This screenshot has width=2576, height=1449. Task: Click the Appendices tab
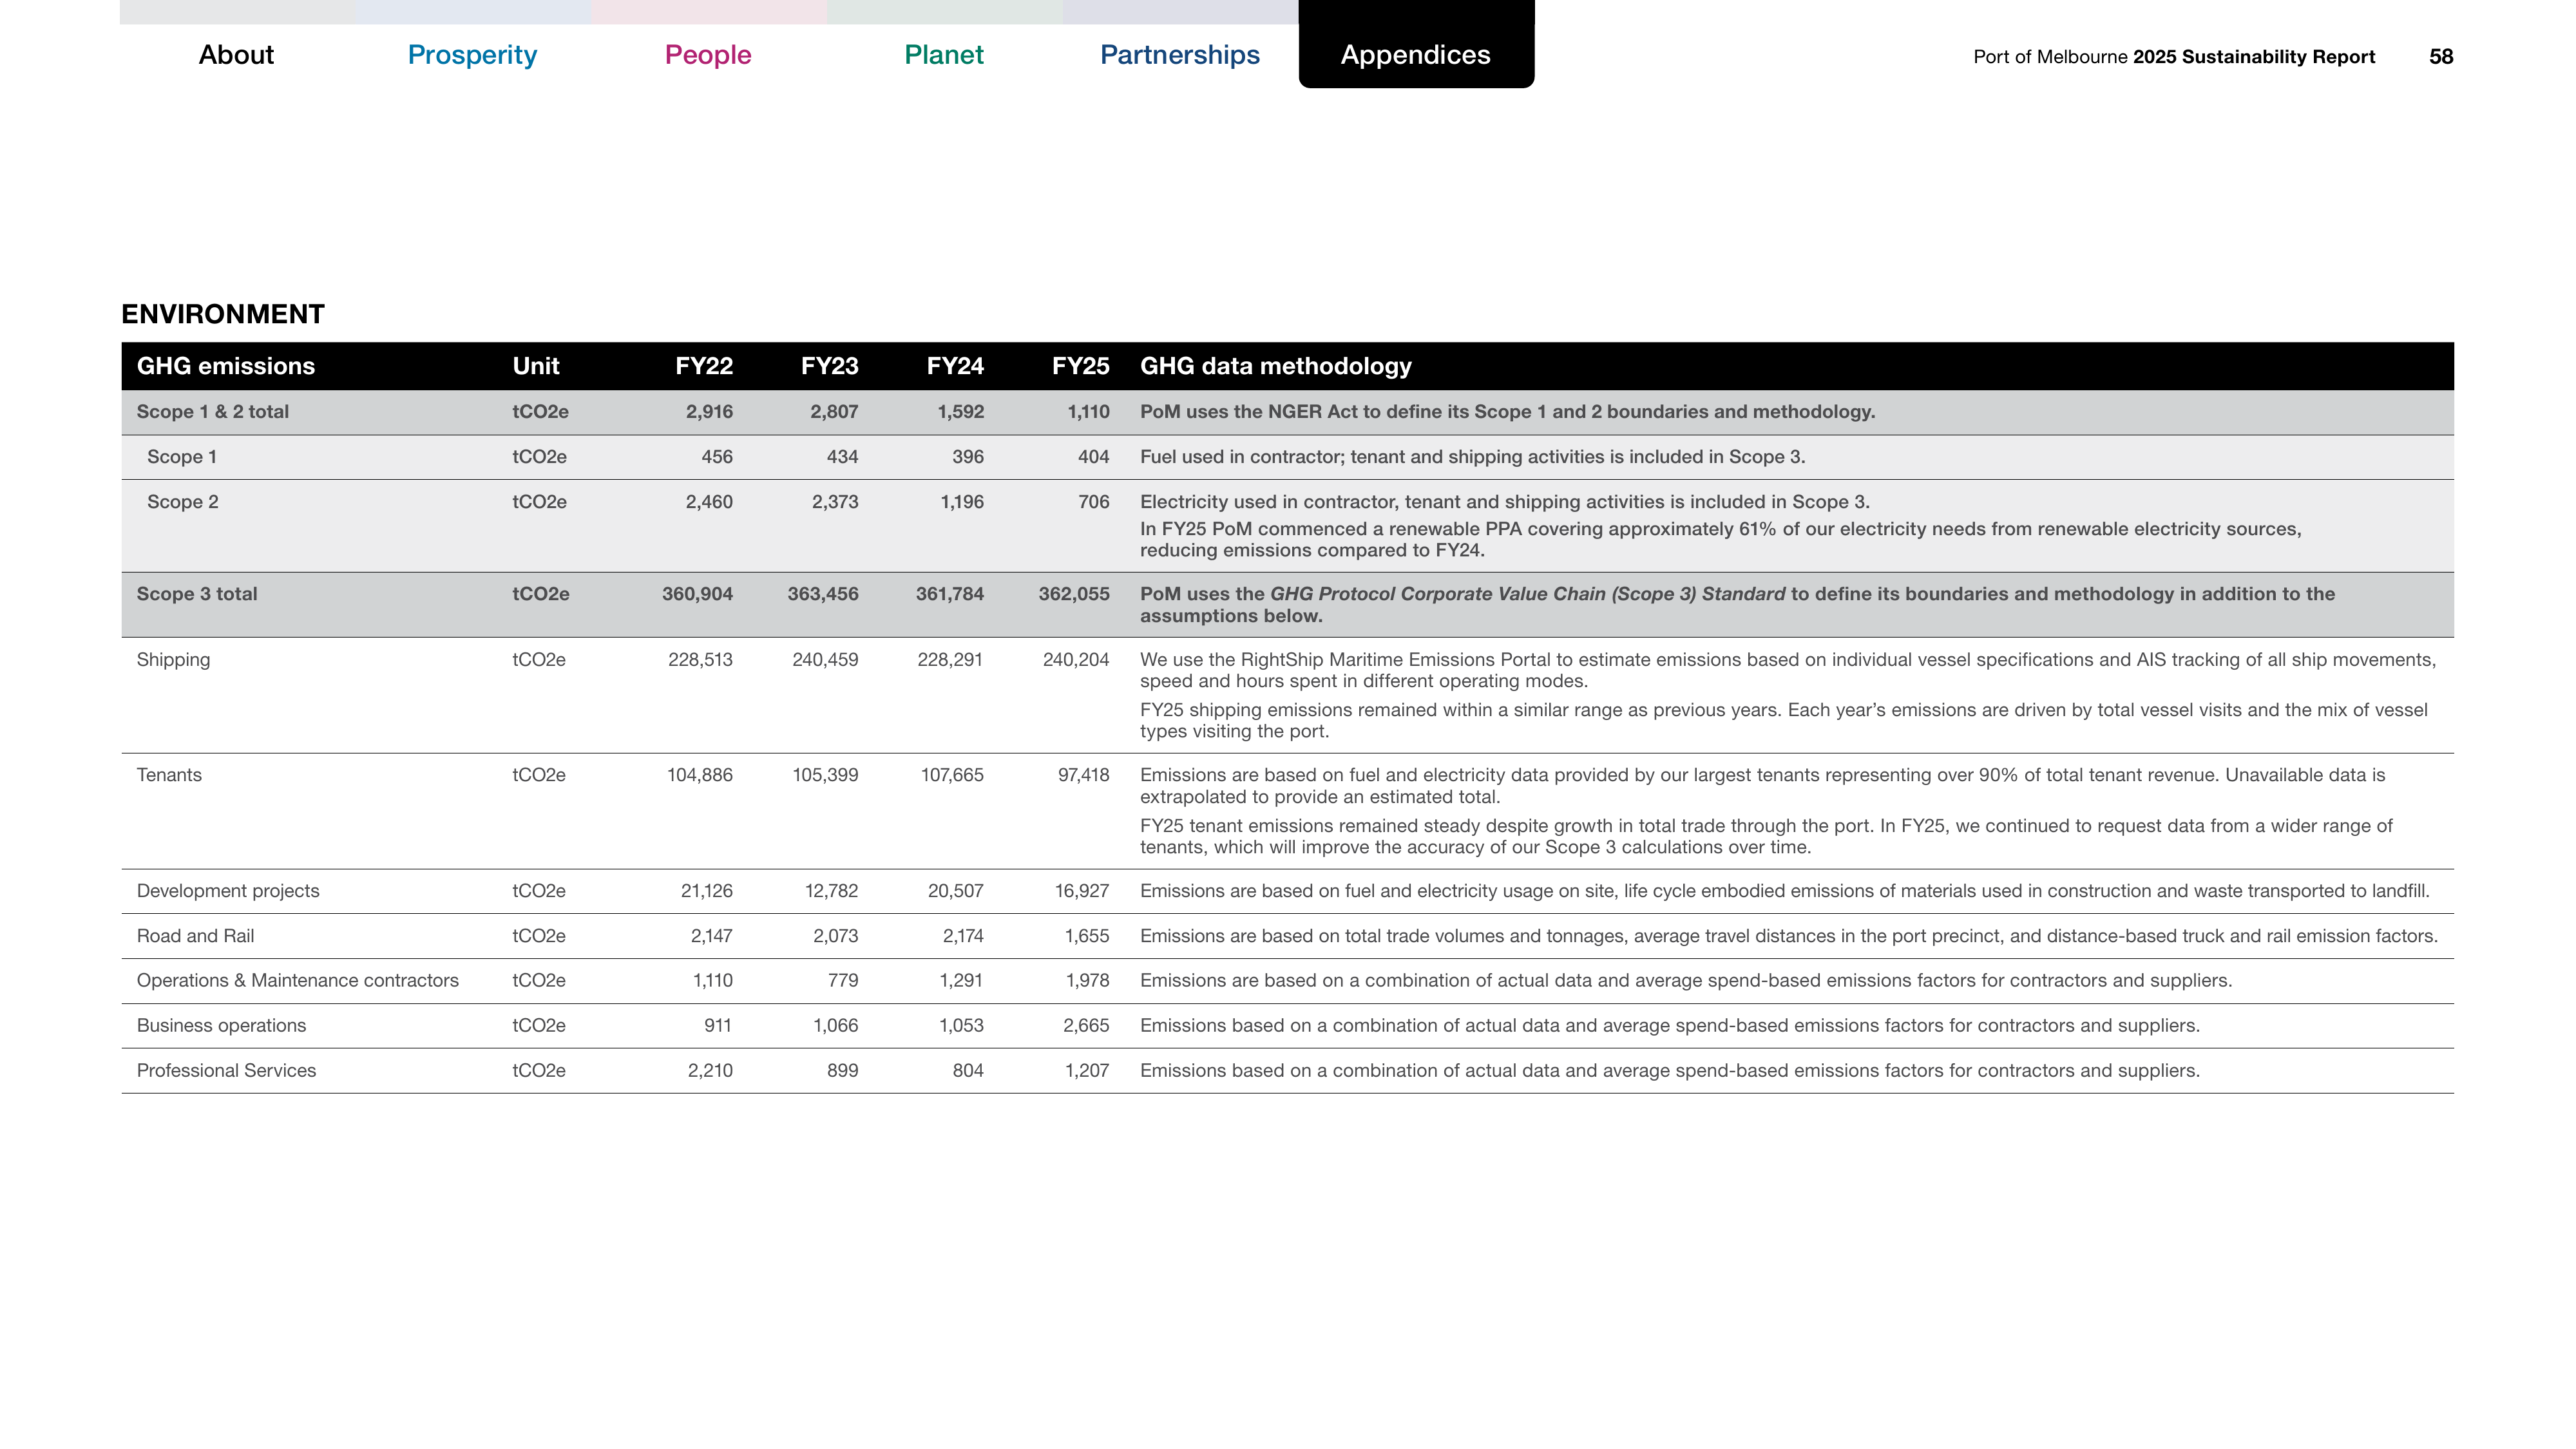tap(1416, 55)
